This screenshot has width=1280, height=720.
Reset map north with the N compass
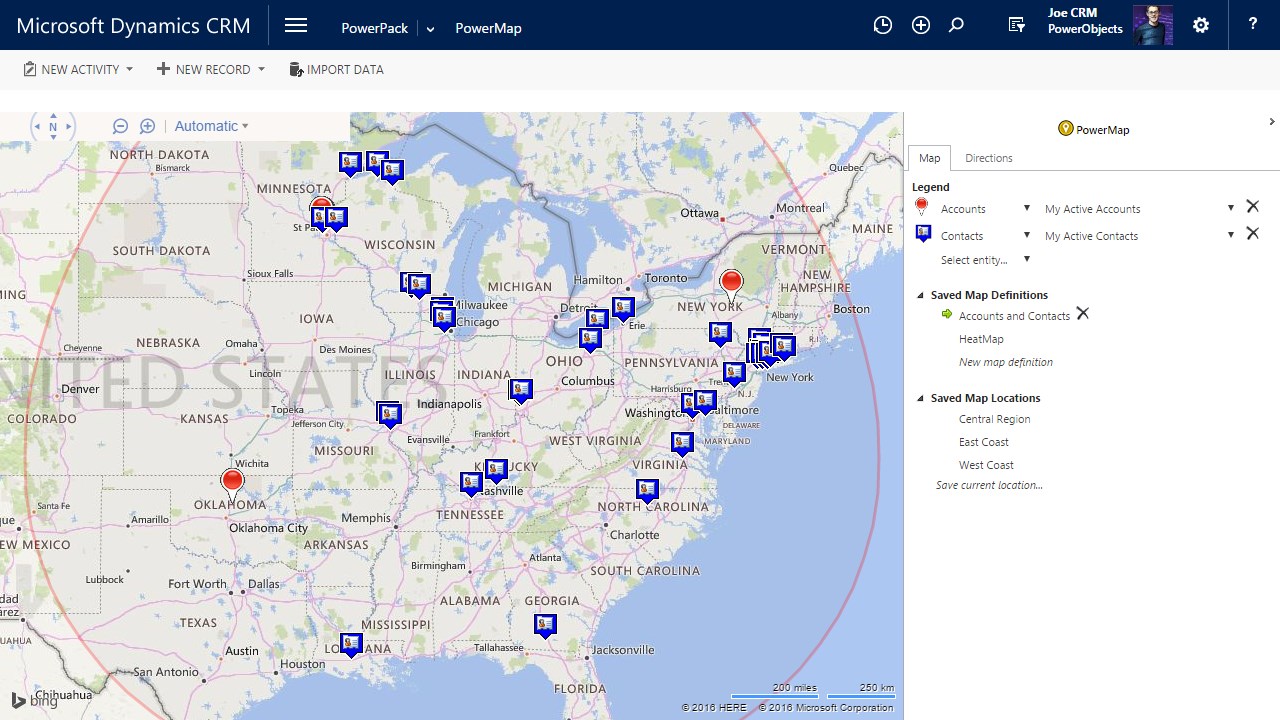tap(53, 127)
